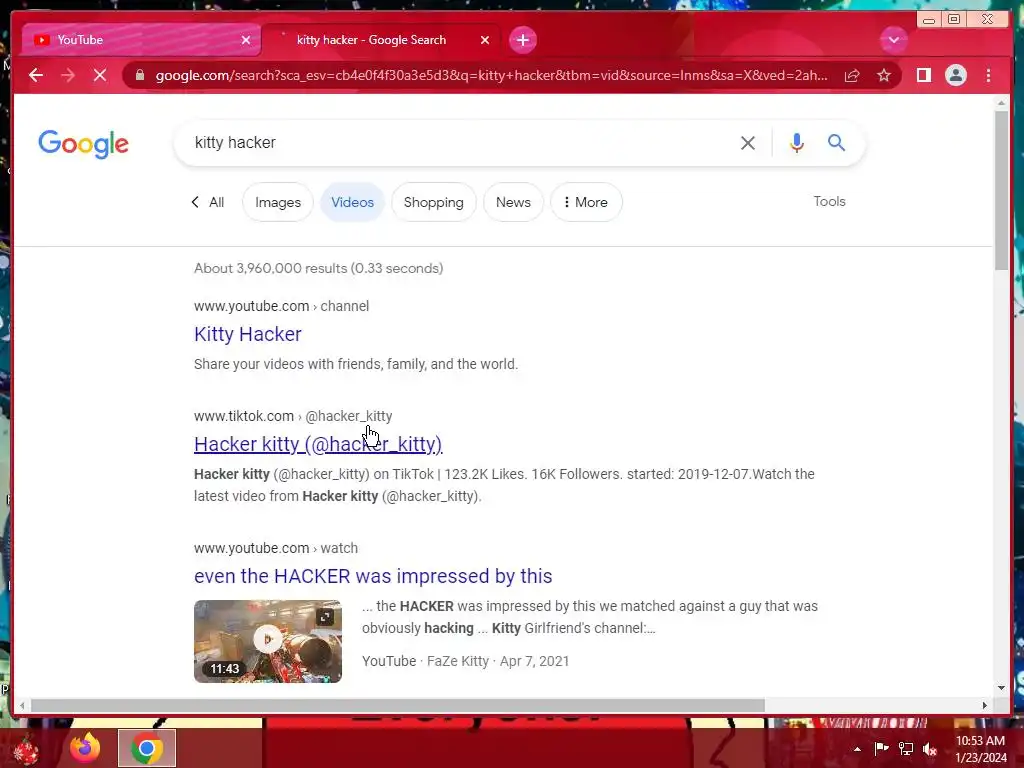The image size is (1024, 768).
Task: Click scroll left arrow on horizontal scrollbar
Action: coord(22,705)
